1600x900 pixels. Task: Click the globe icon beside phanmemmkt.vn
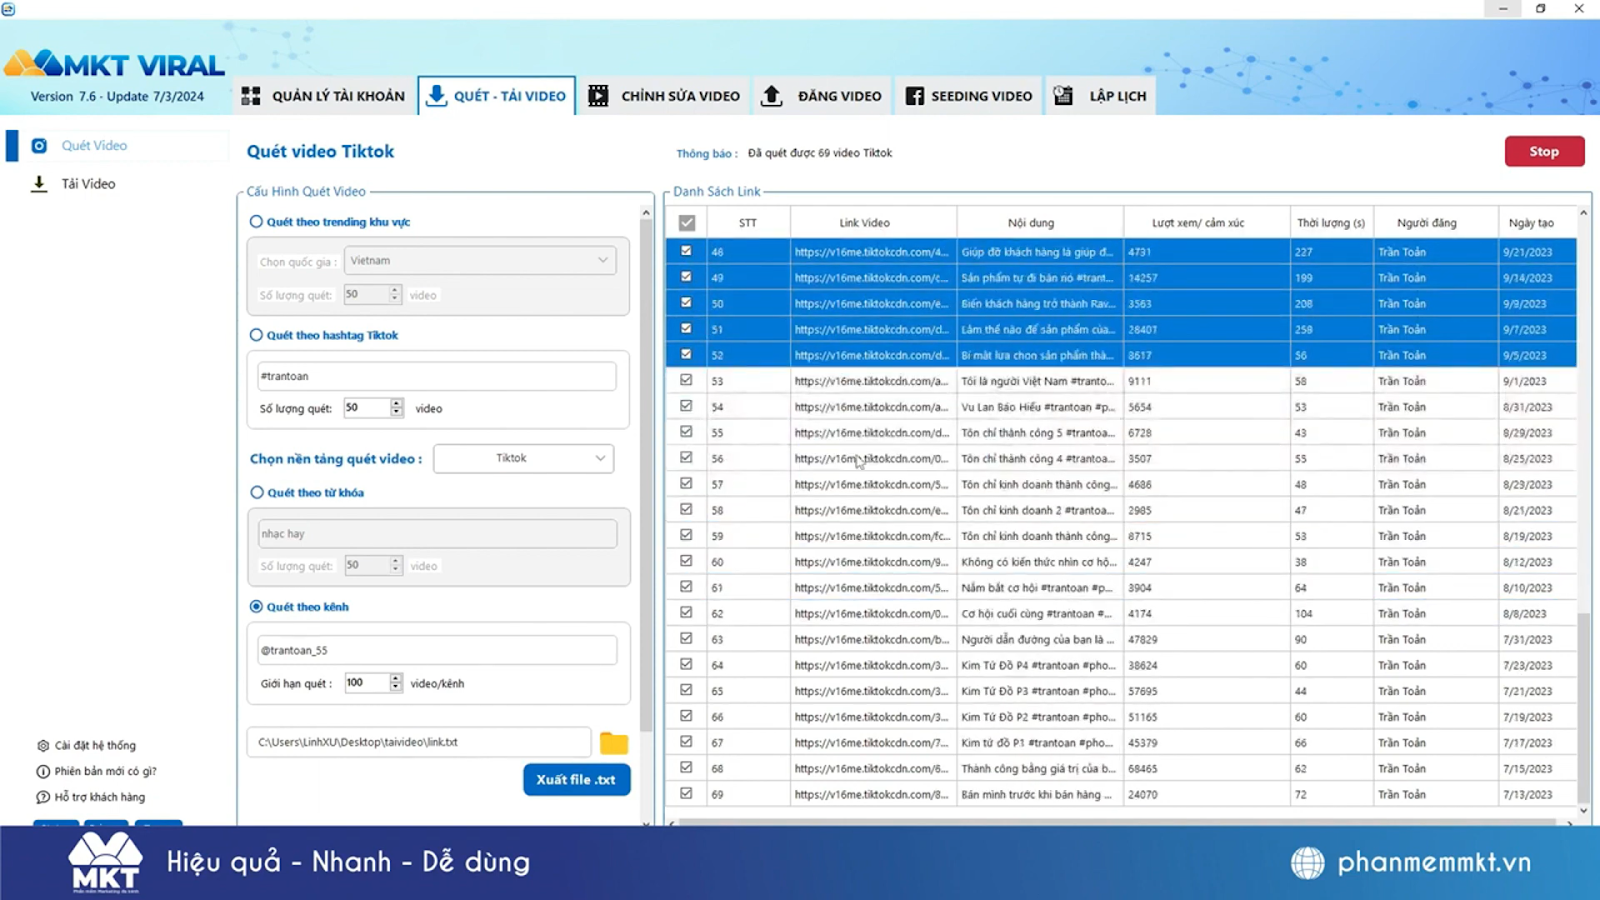(x=1307, y=862)
